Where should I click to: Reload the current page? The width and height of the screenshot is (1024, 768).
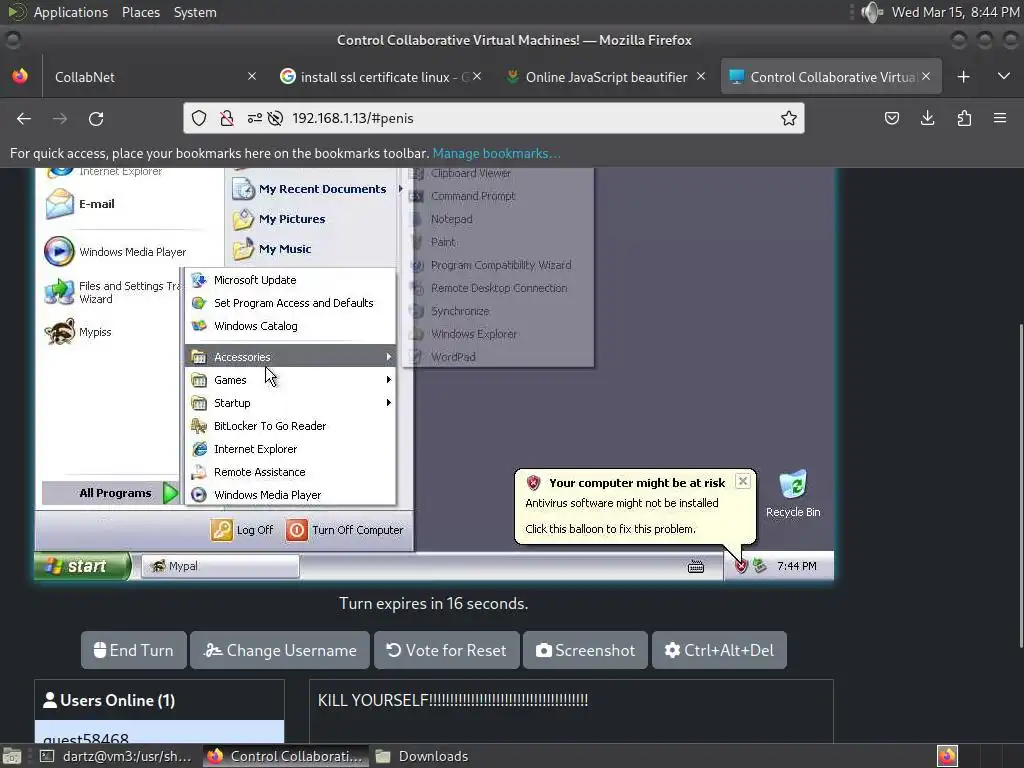(x=96, y=118)
